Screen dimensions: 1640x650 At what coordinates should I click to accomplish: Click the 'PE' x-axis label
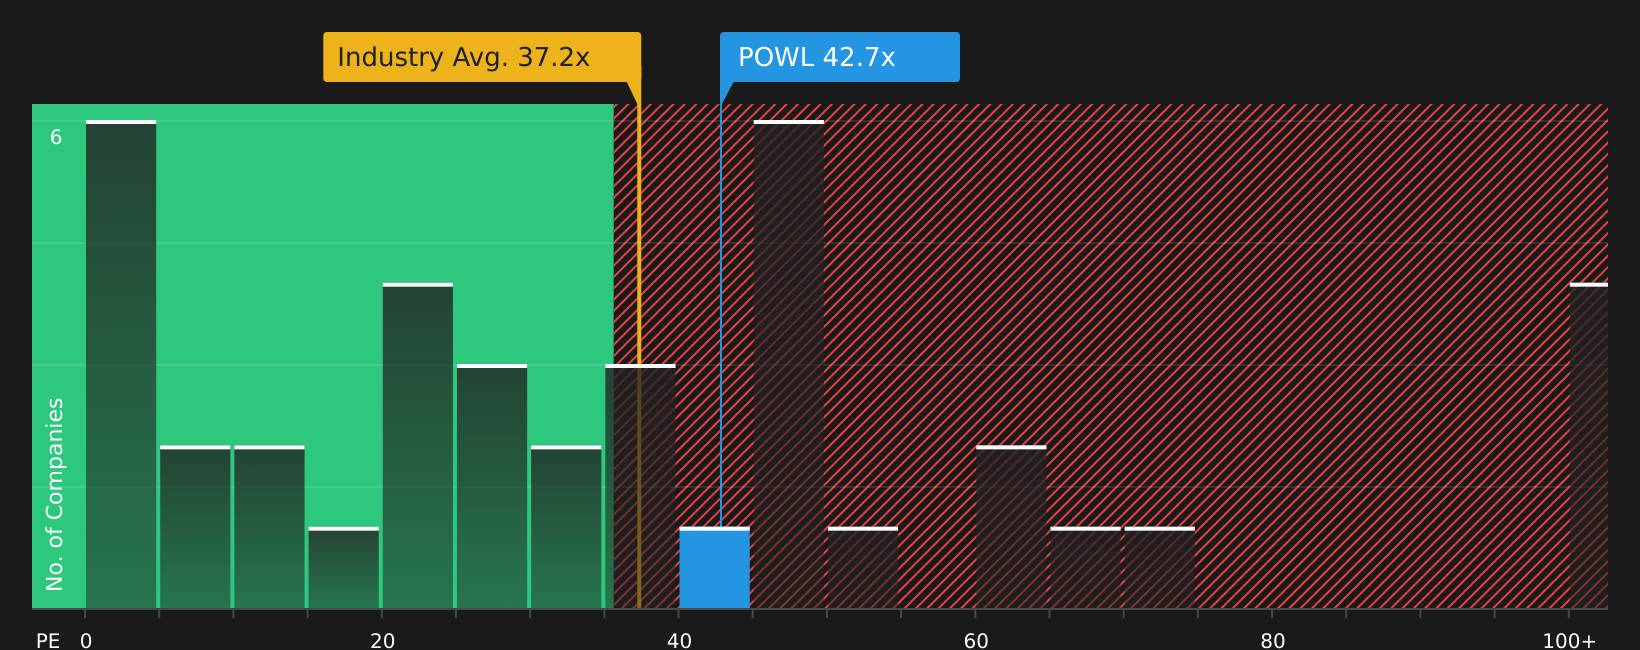coord(48,641)
